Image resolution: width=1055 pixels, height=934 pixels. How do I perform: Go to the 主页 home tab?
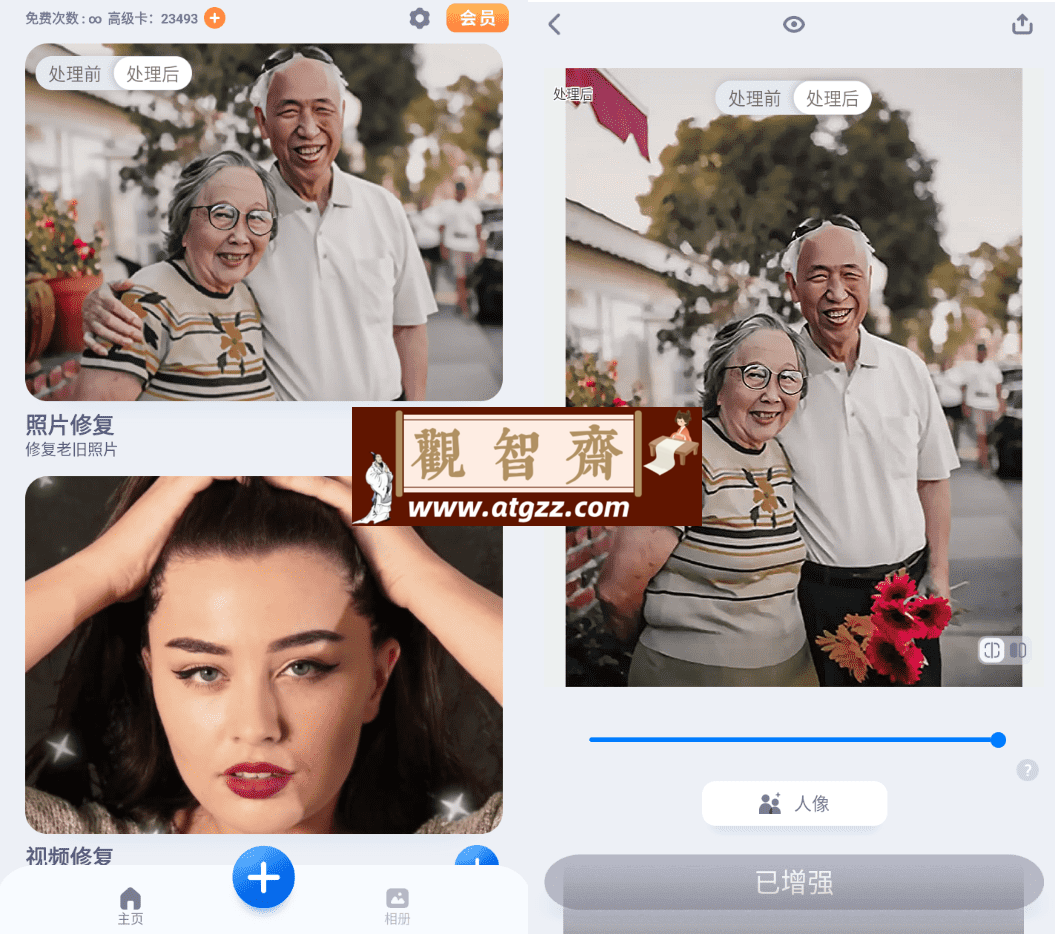[x=131, y=906]
